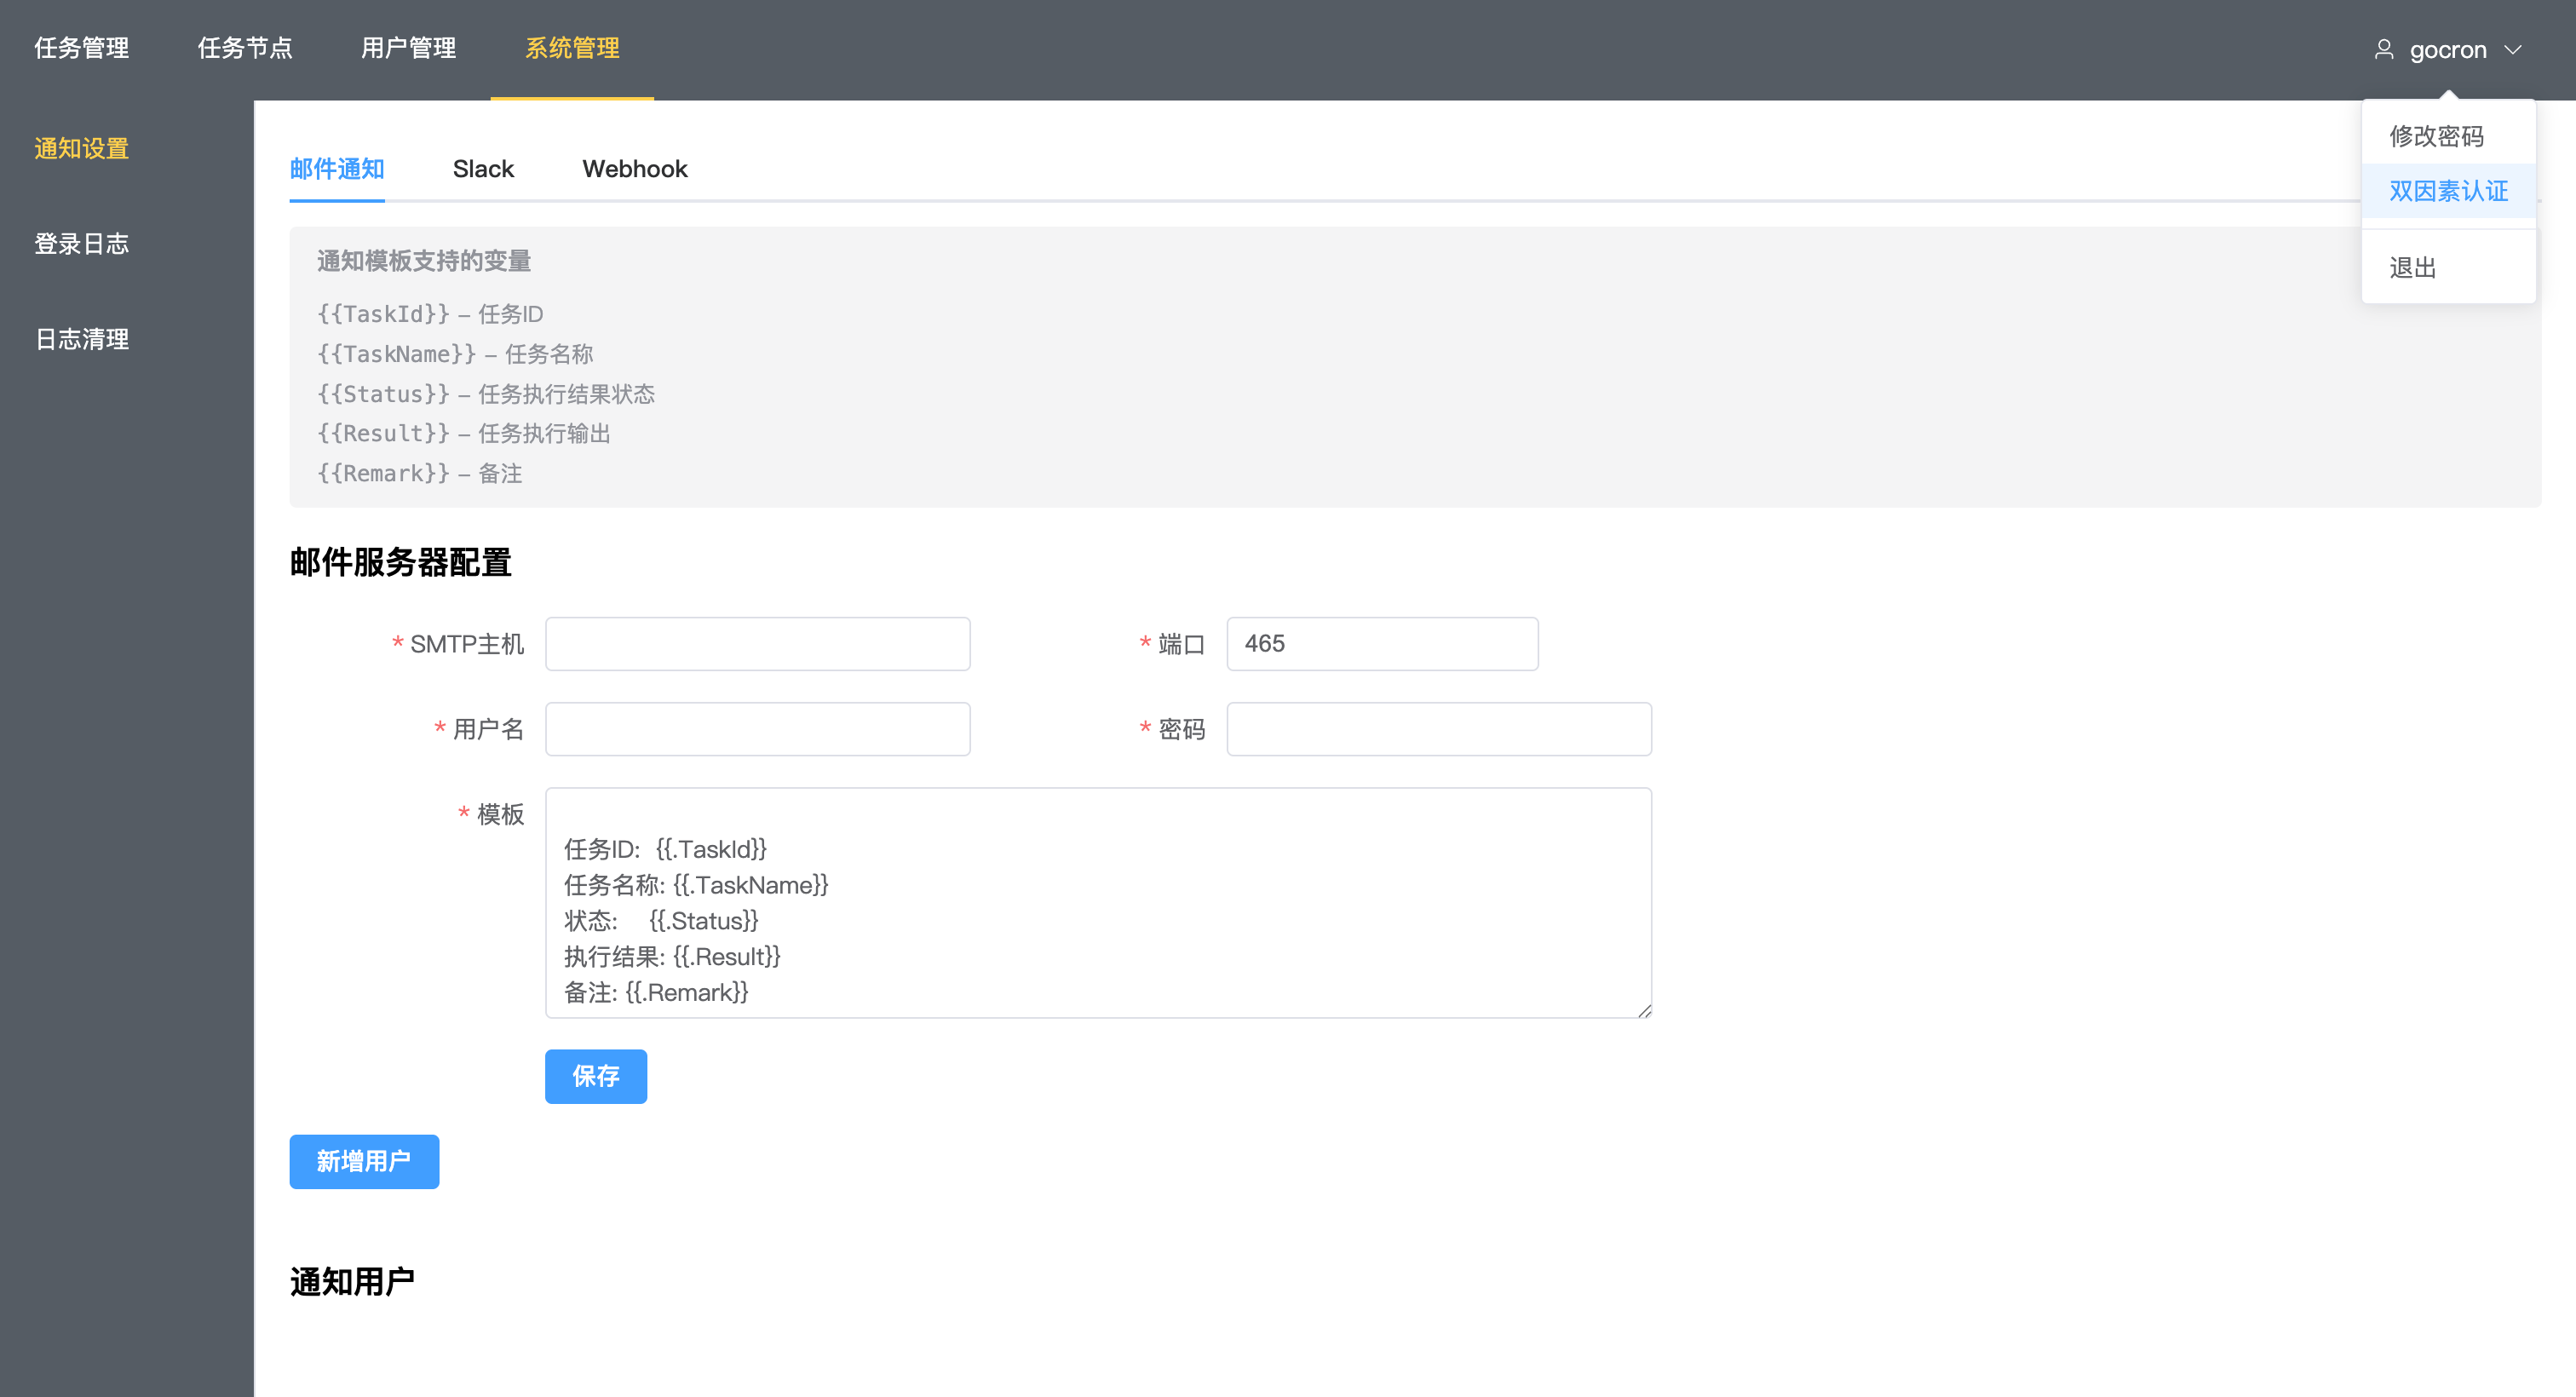Choose 退出 to log out

tap(2448, 268)
